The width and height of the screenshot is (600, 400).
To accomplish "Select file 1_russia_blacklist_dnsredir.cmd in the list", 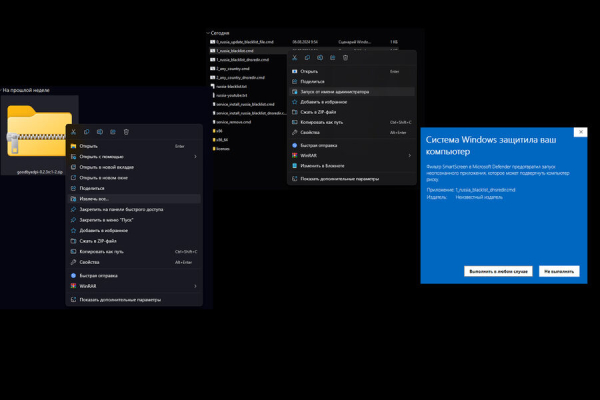I will [240, 60].
